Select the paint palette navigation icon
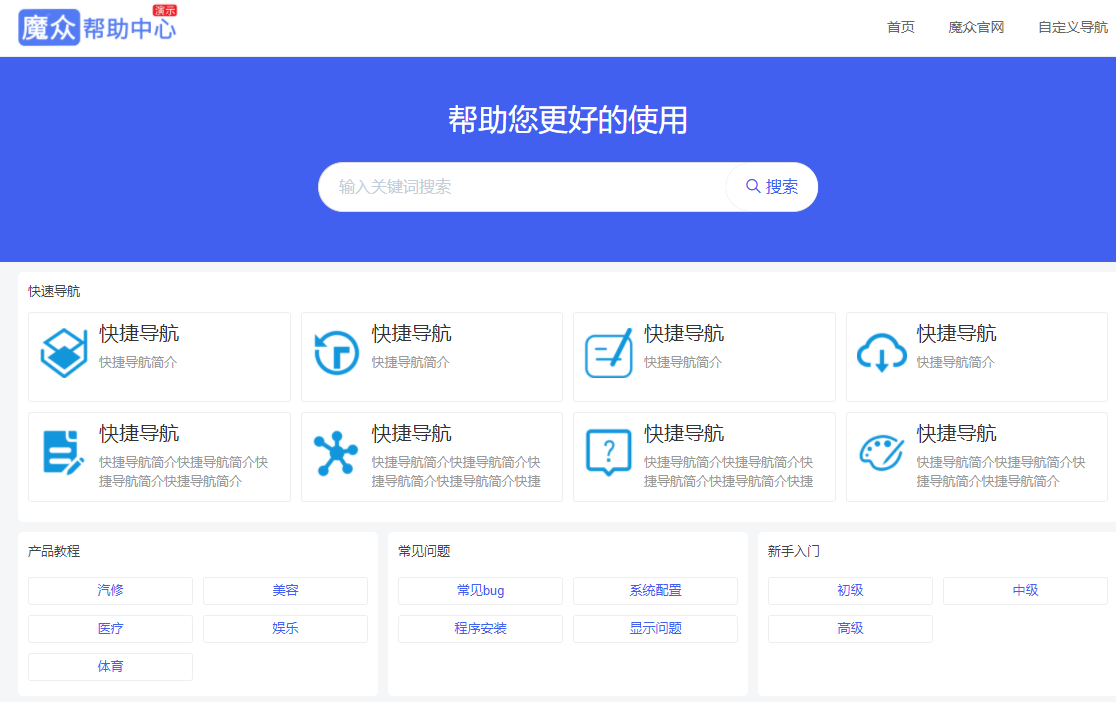 point(882,452)
